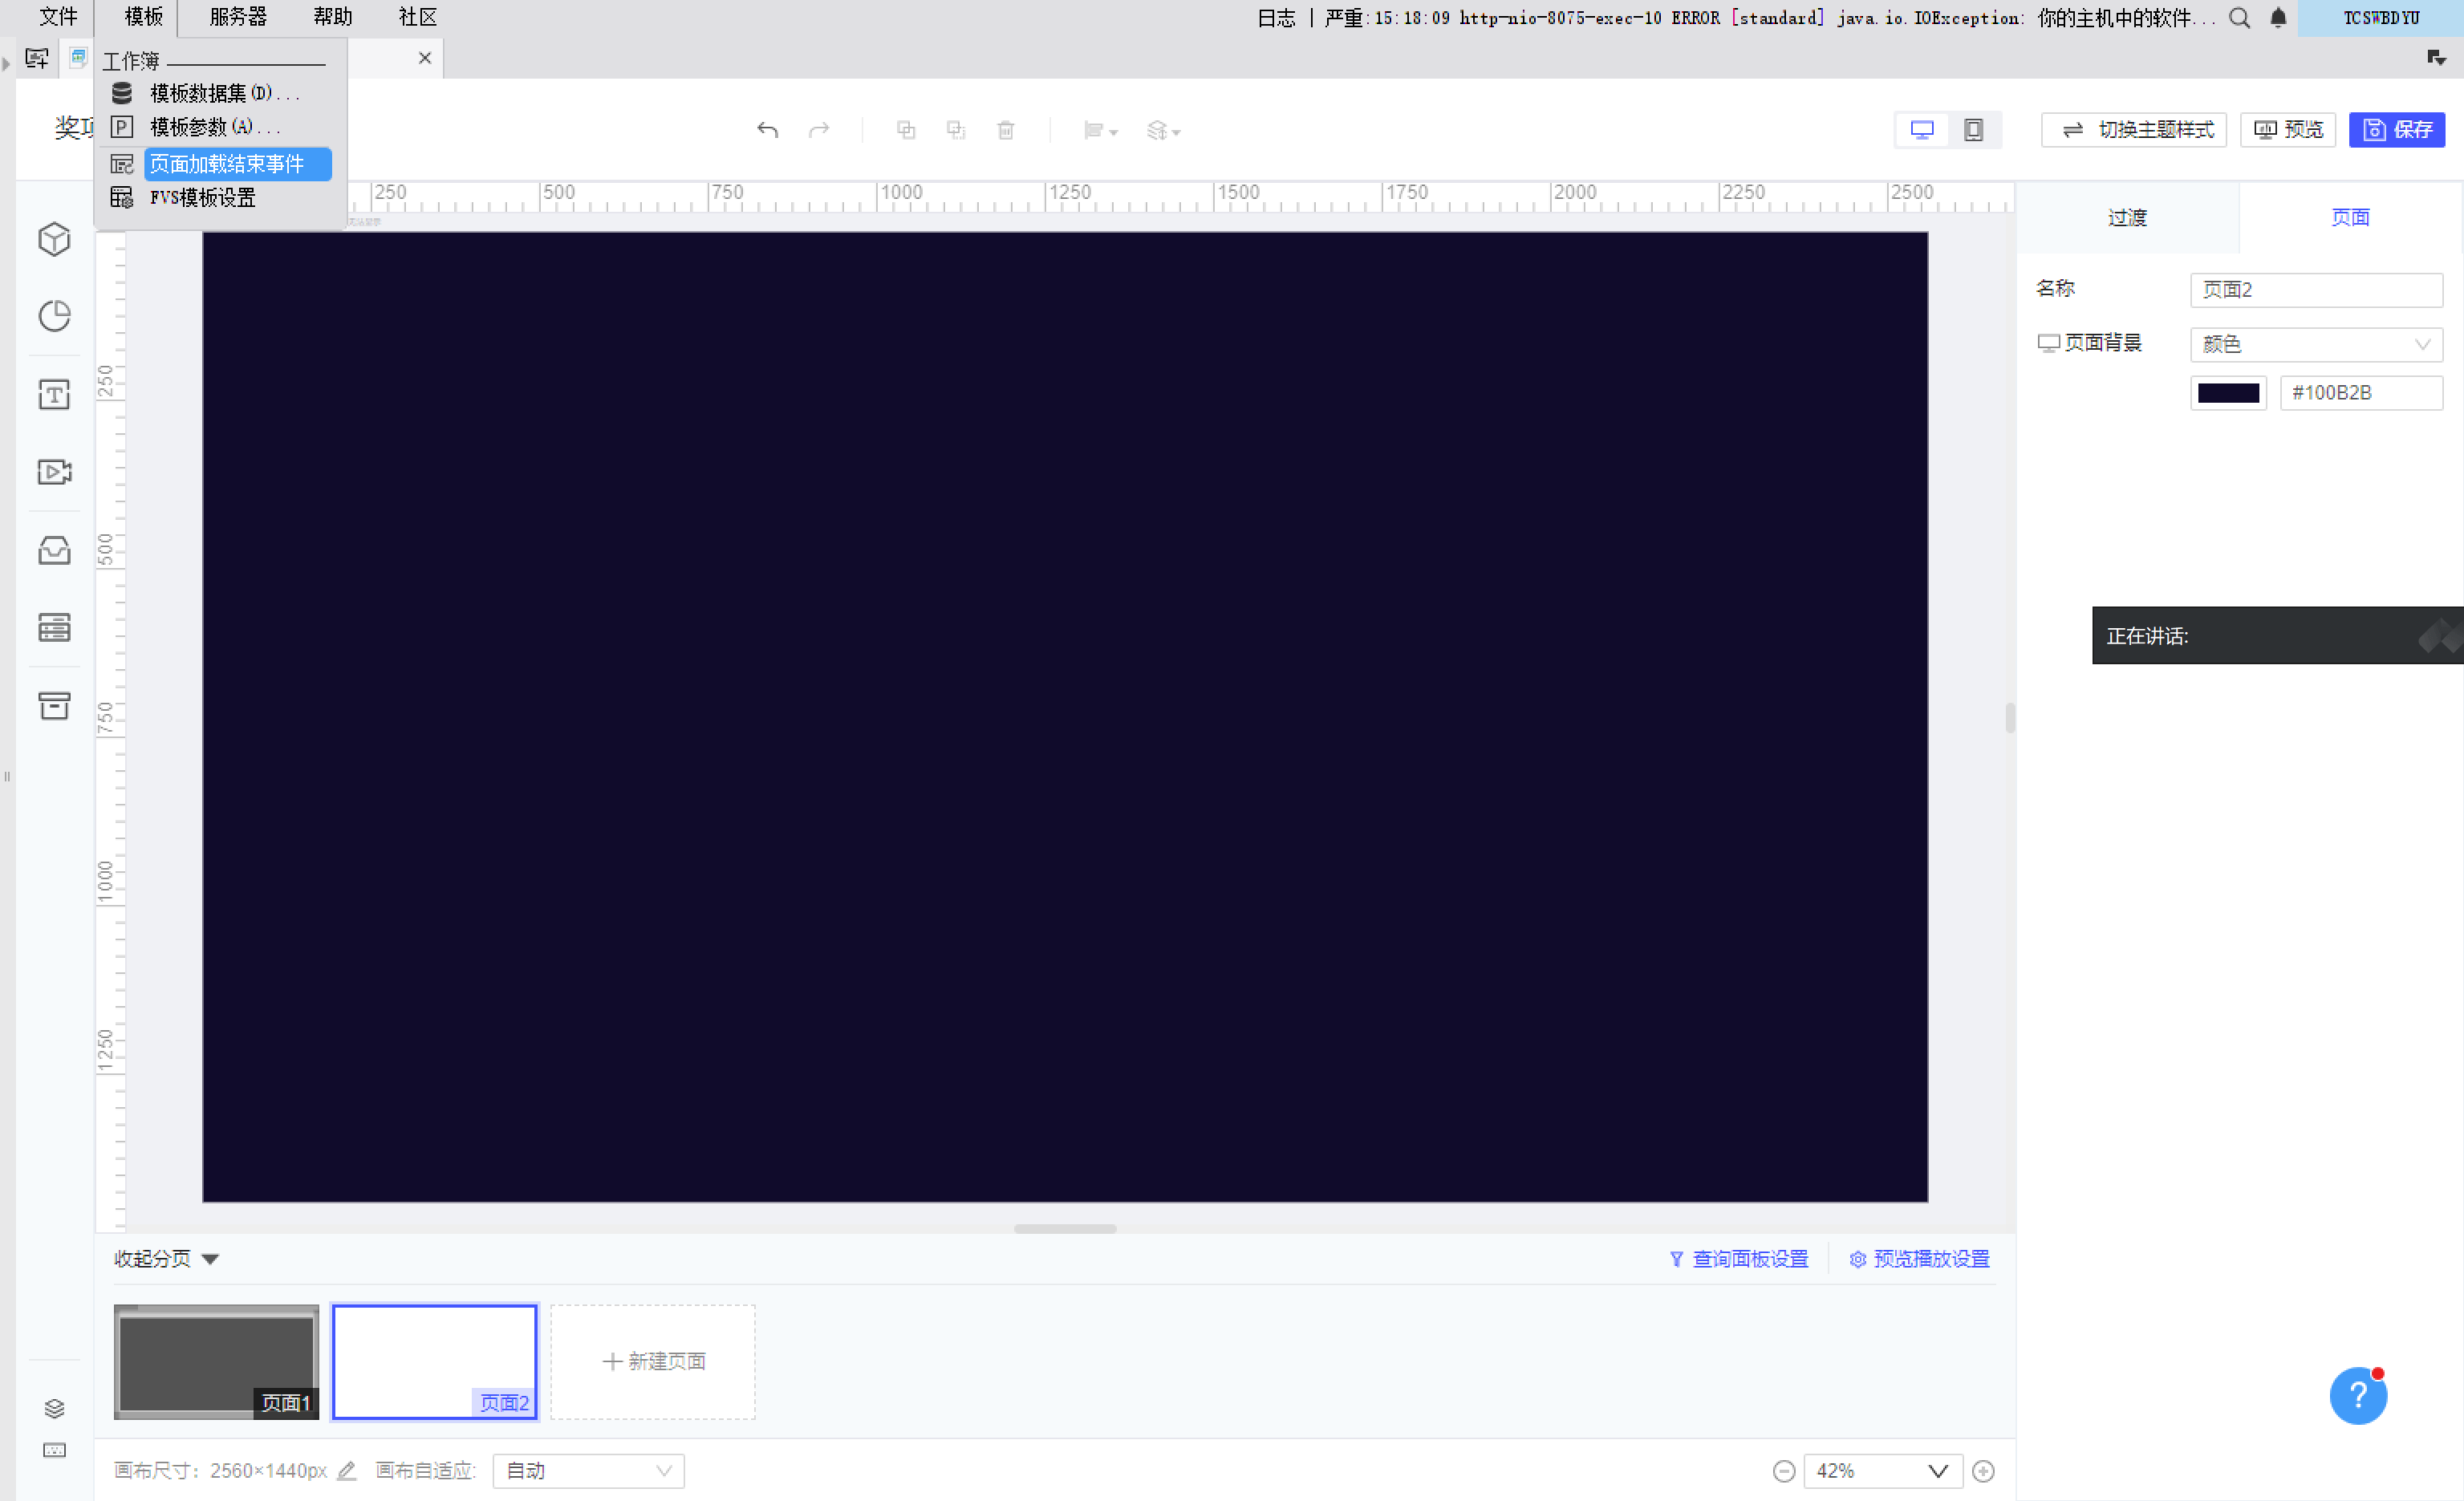Click the 保存 save button
This screenshot has width=2464, height=1501.
pos(2396,130)
